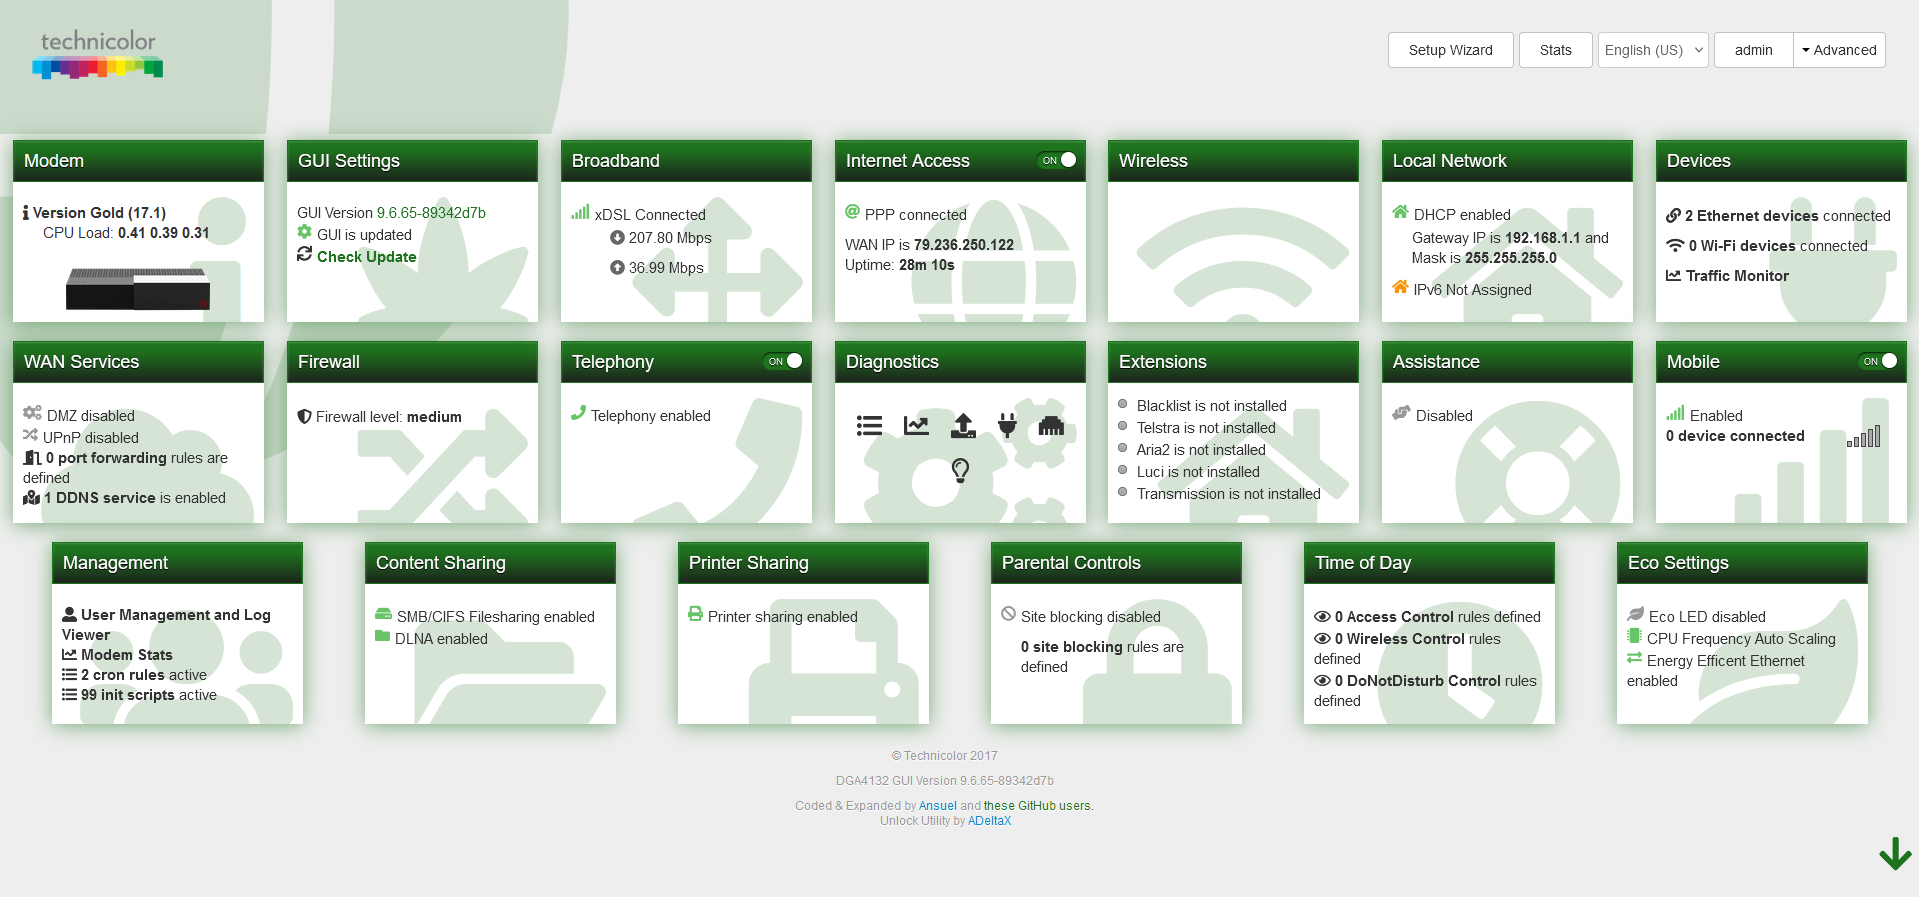
Task: Open the Eco Settings card header
Action: click(x=1742, y=563)
